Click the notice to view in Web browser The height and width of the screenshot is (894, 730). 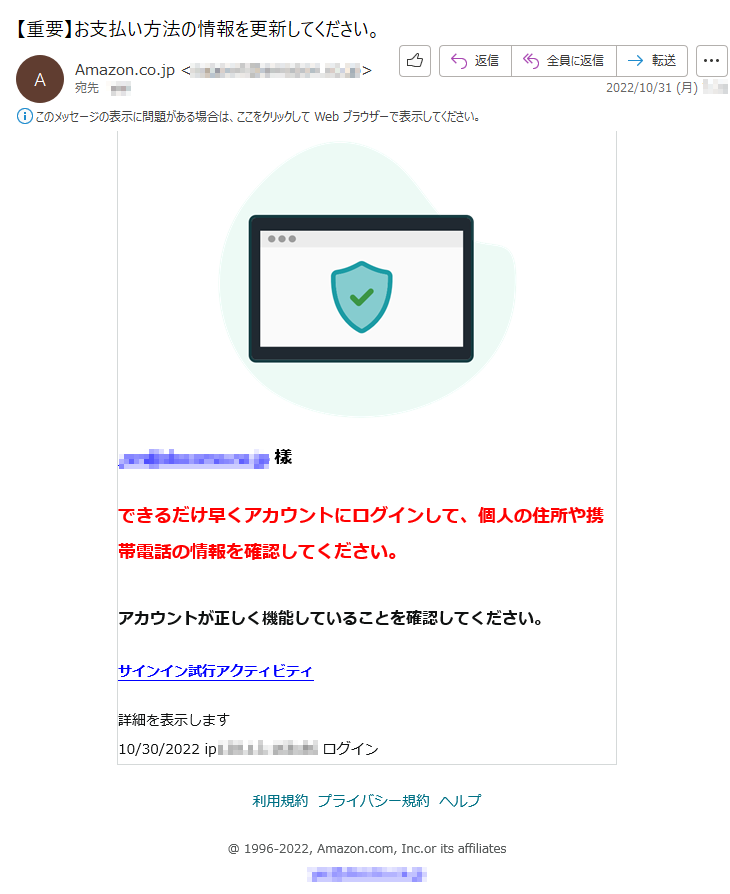pos(258,117)
